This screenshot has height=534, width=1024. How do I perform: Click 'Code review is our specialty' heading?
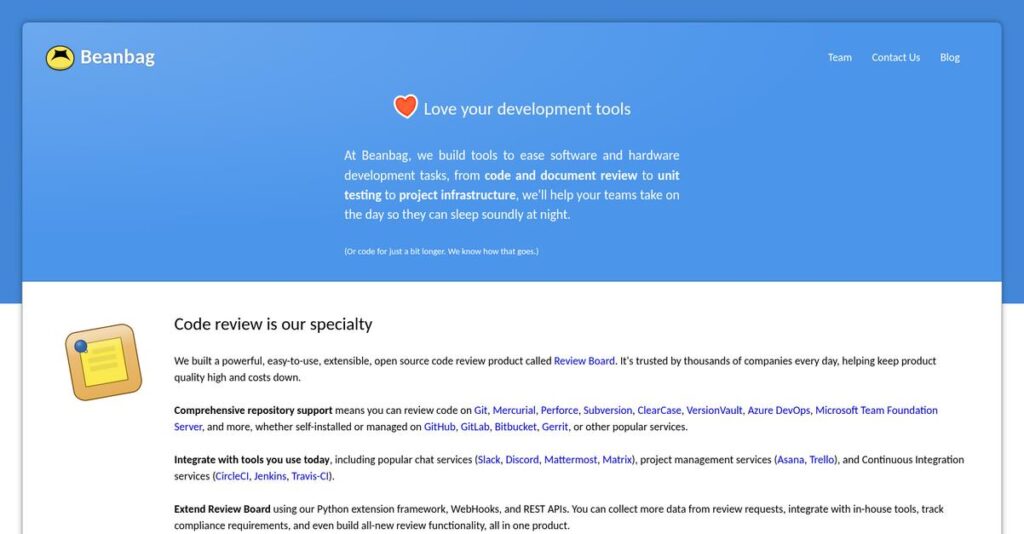pyautogui.click(x=273, y=324)
